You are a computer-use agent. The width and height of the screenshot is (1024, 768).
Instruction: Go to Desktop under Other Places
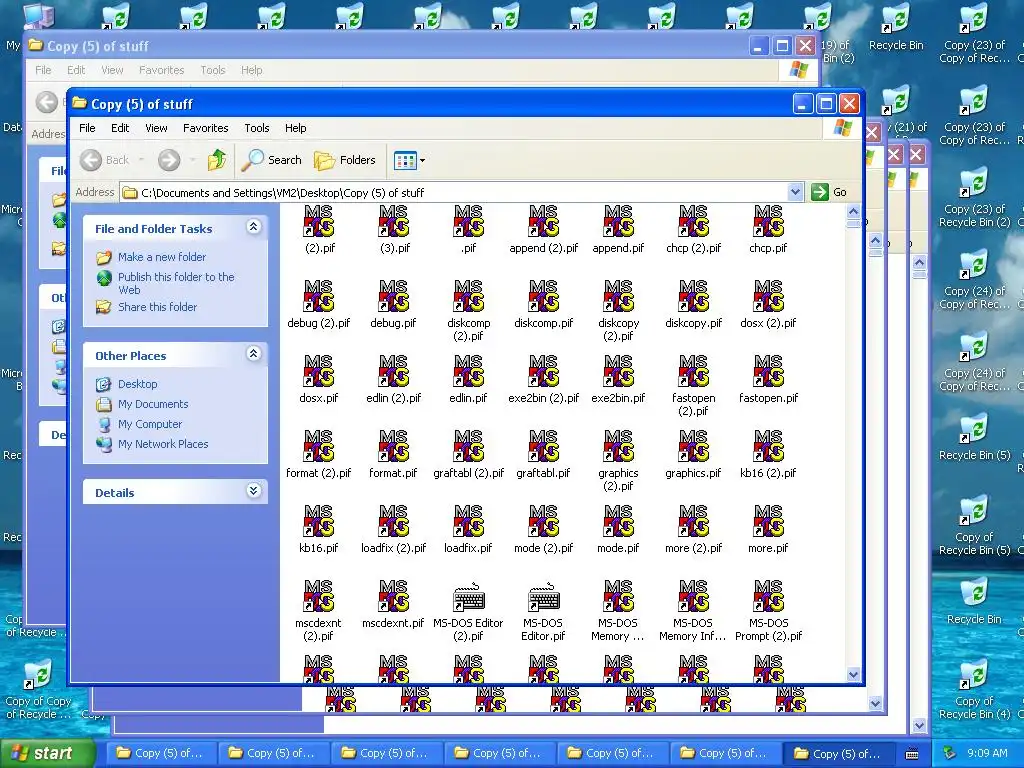tap(137, 384)
